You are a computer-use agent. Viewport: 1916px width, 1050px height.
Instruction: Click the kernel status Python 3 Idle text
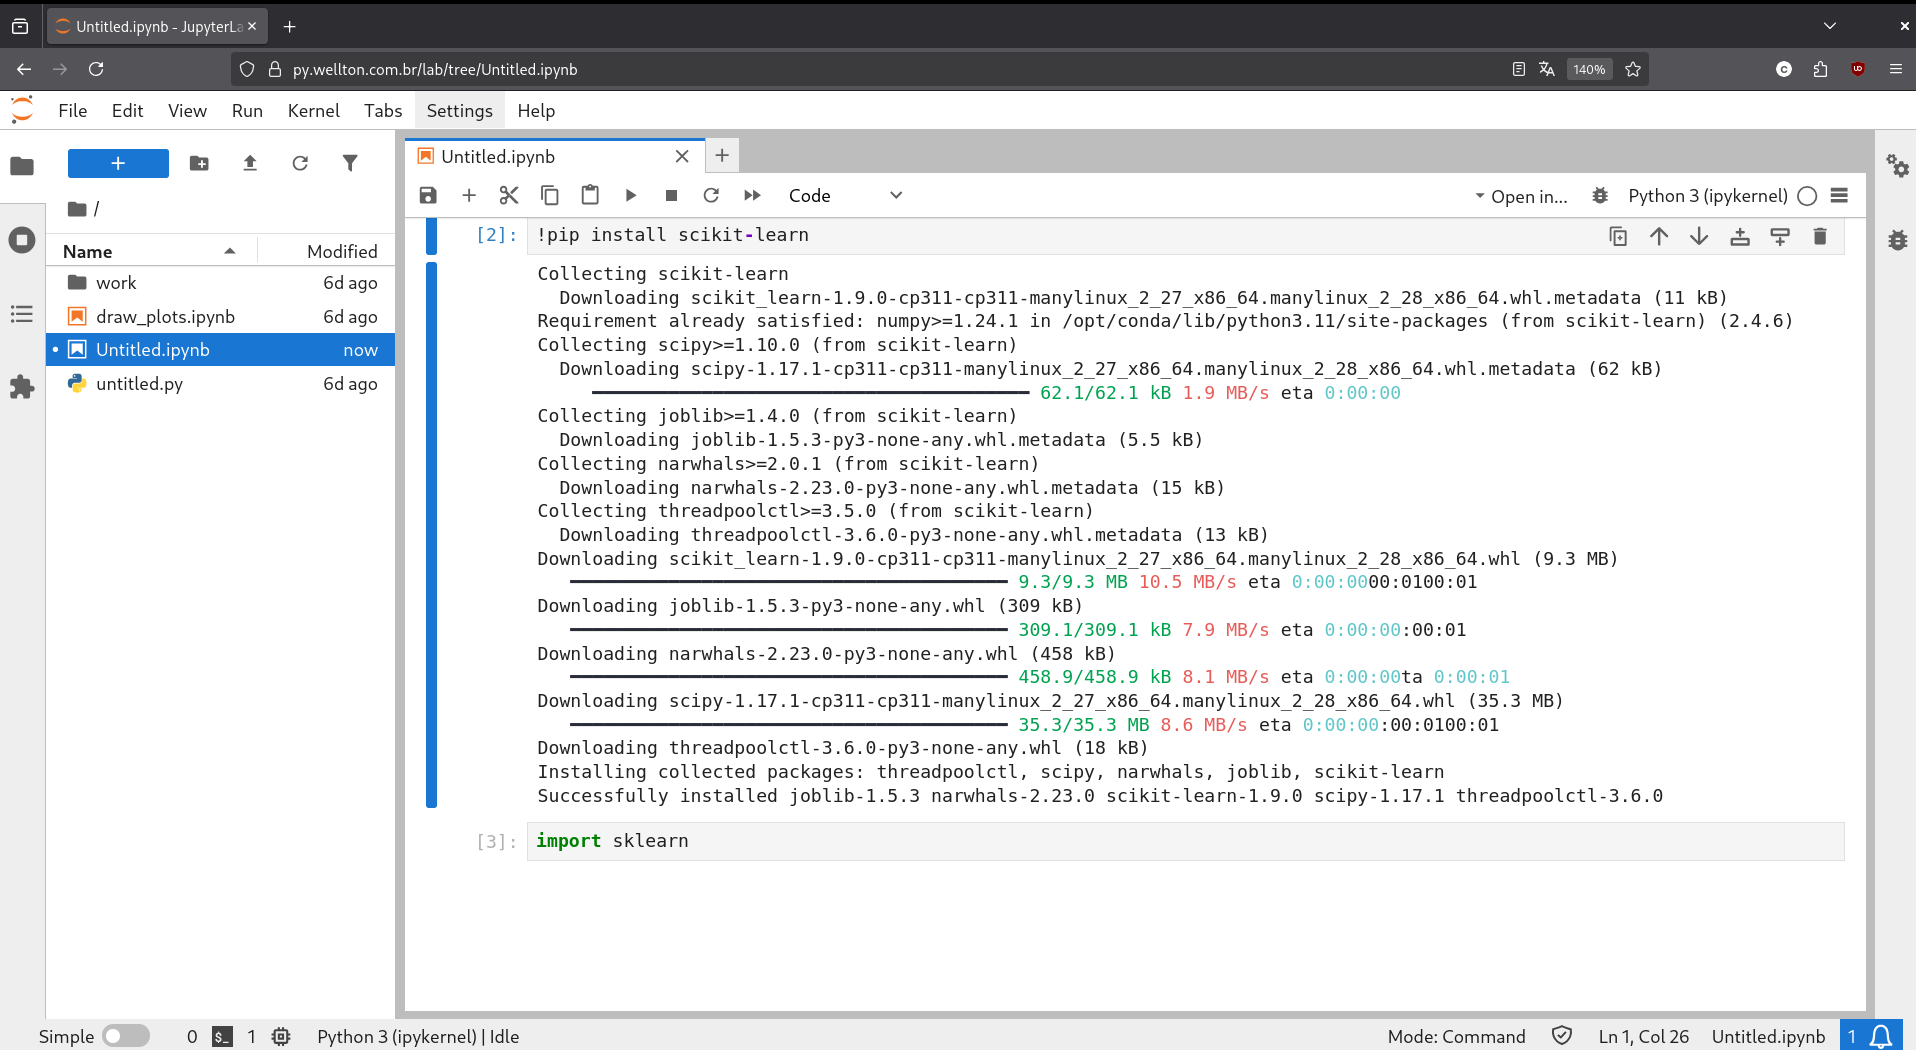coord(418,1036)
